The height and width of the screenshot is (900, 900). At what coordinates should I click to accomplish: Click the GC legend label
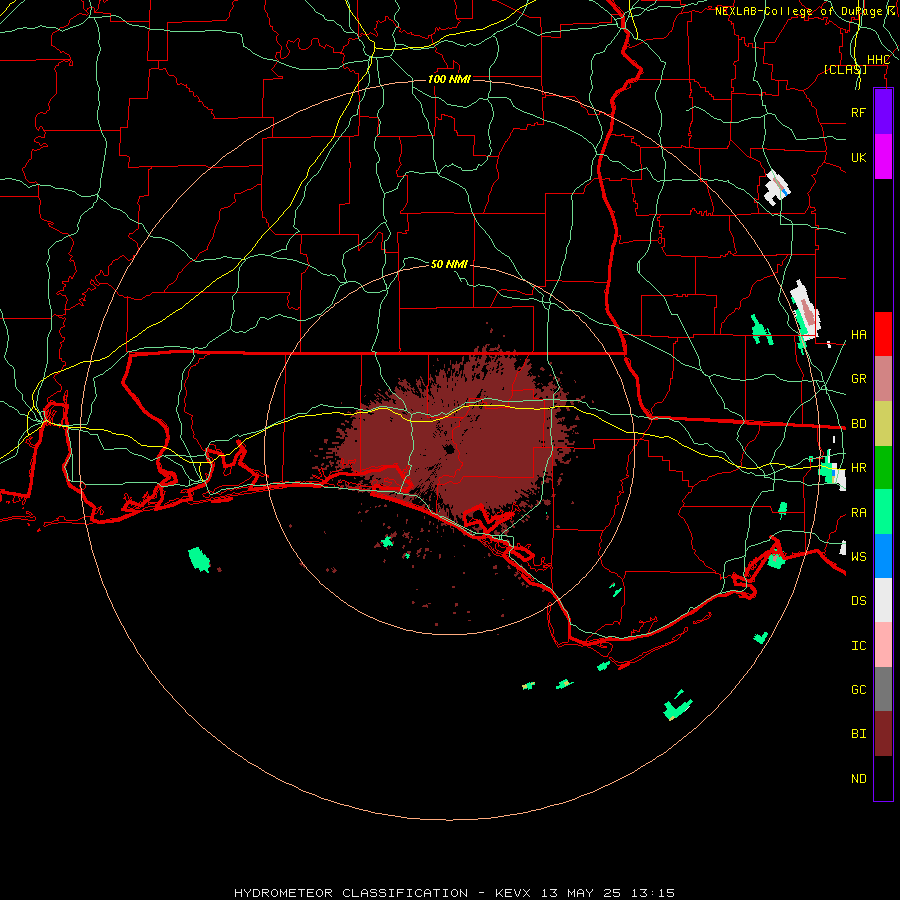858,690
